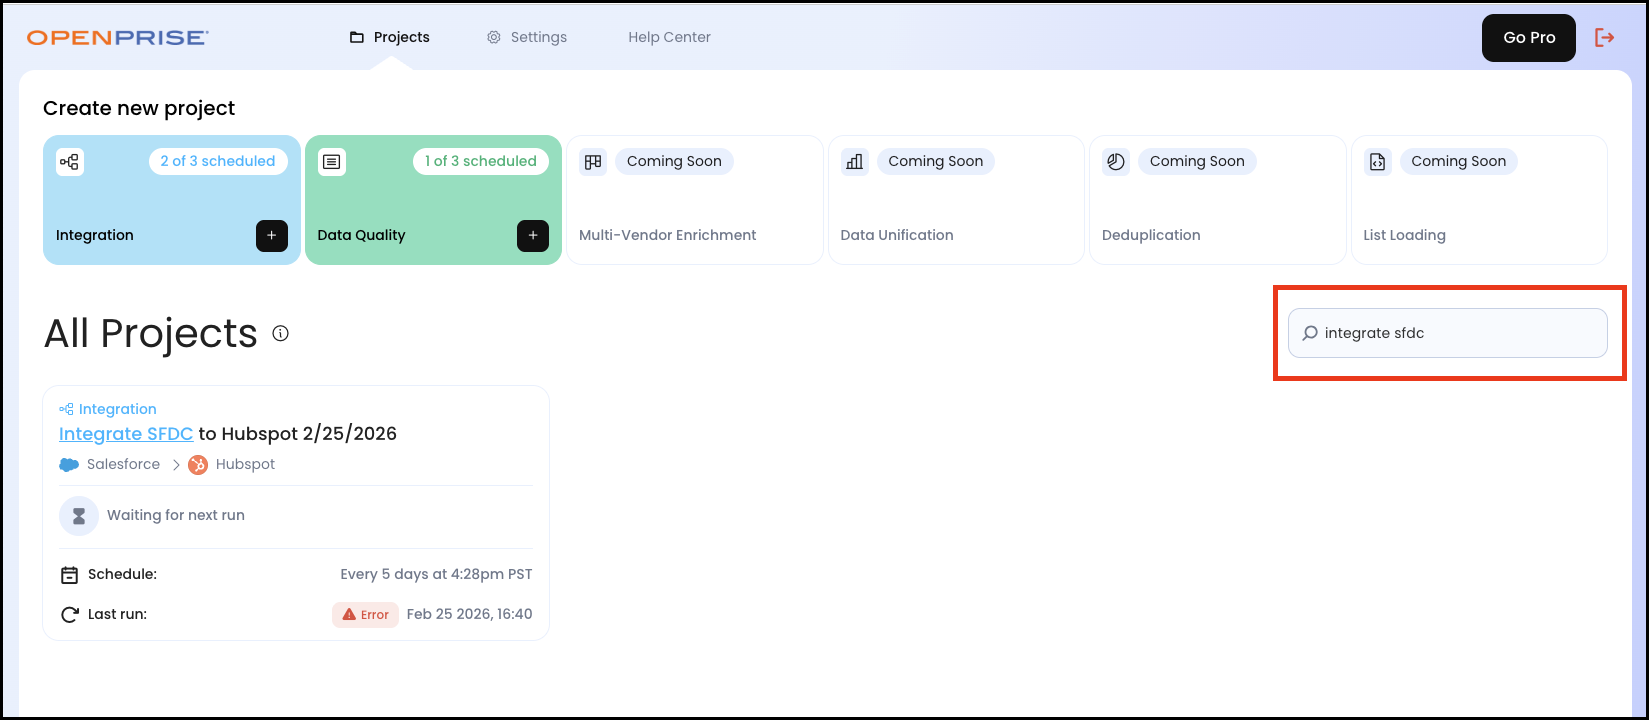
Task: Click the 2 of 3 scheduled badge
Action: (218, 162)
